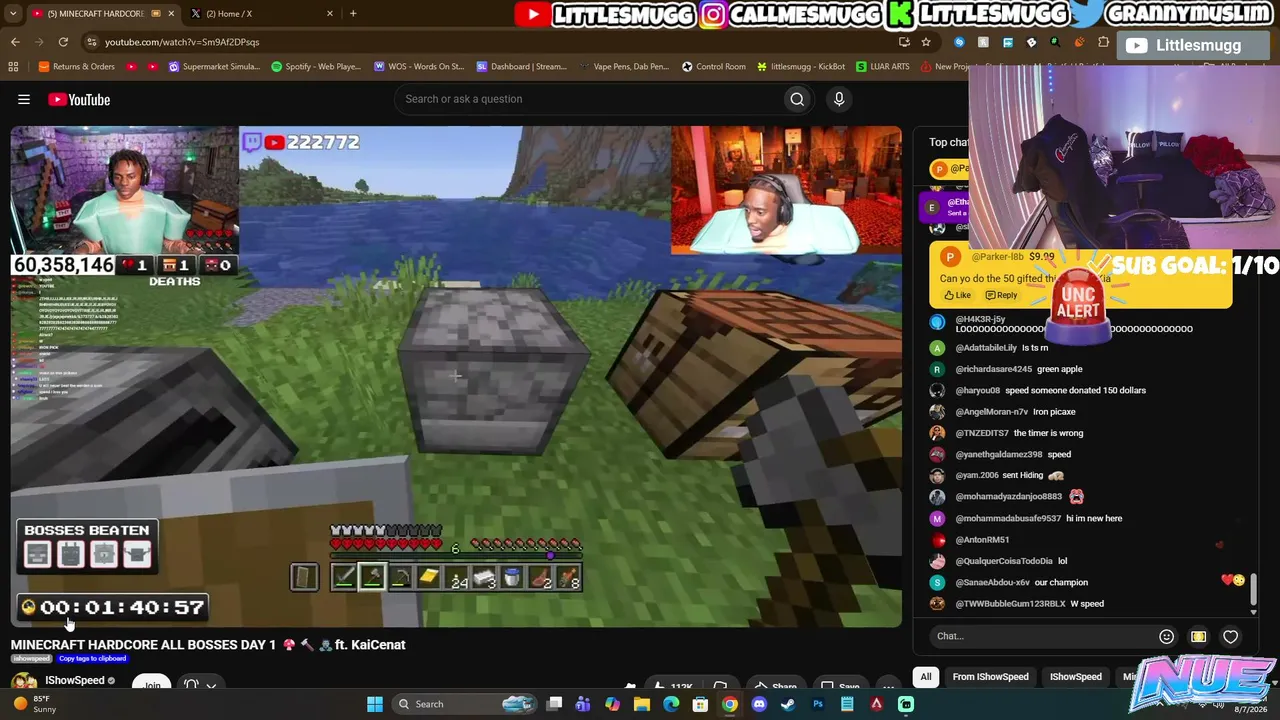The image size is (1280, 720).
Task: Click the video player to pause
Action: click(x=456, y=376)
